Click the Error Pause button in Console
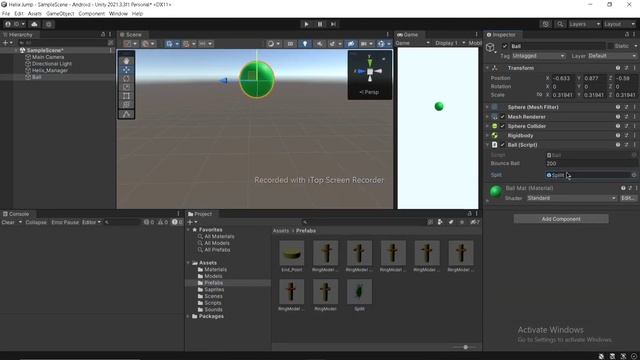Image resolution: width=640 pixels, height=360 pixels. [65, 222]
